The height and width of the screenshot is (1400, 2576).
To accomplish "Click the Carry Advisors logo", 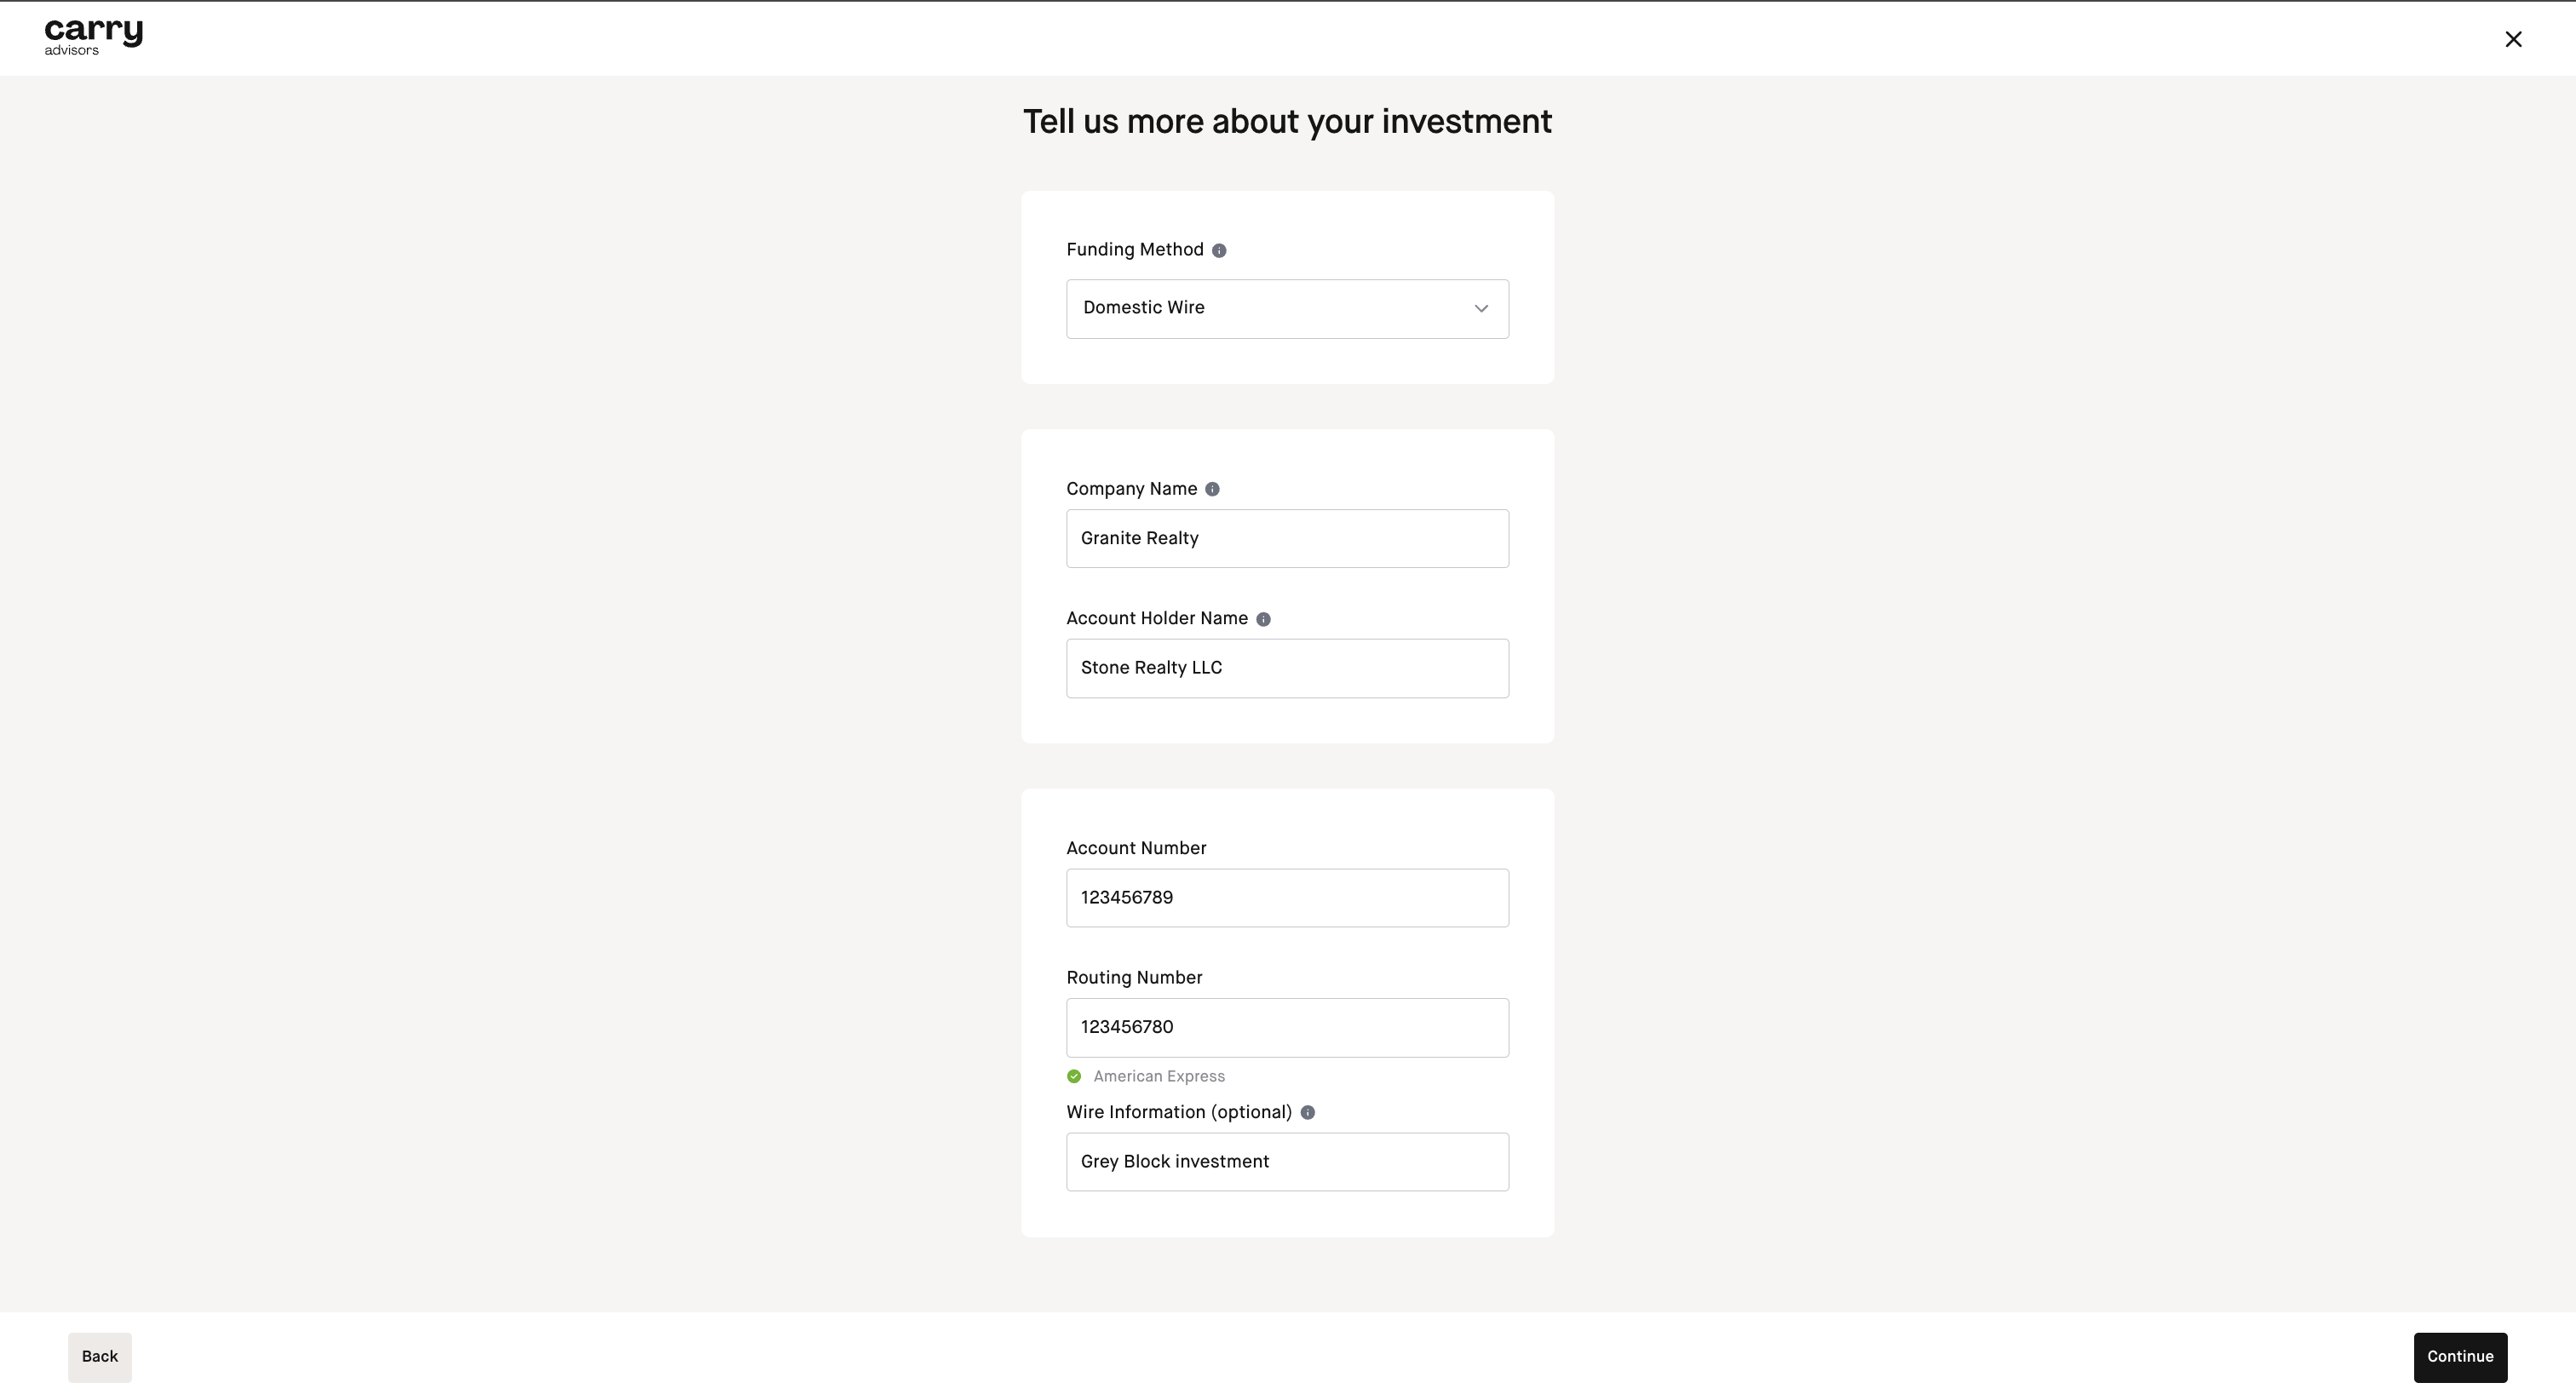I will click(93, 37).
